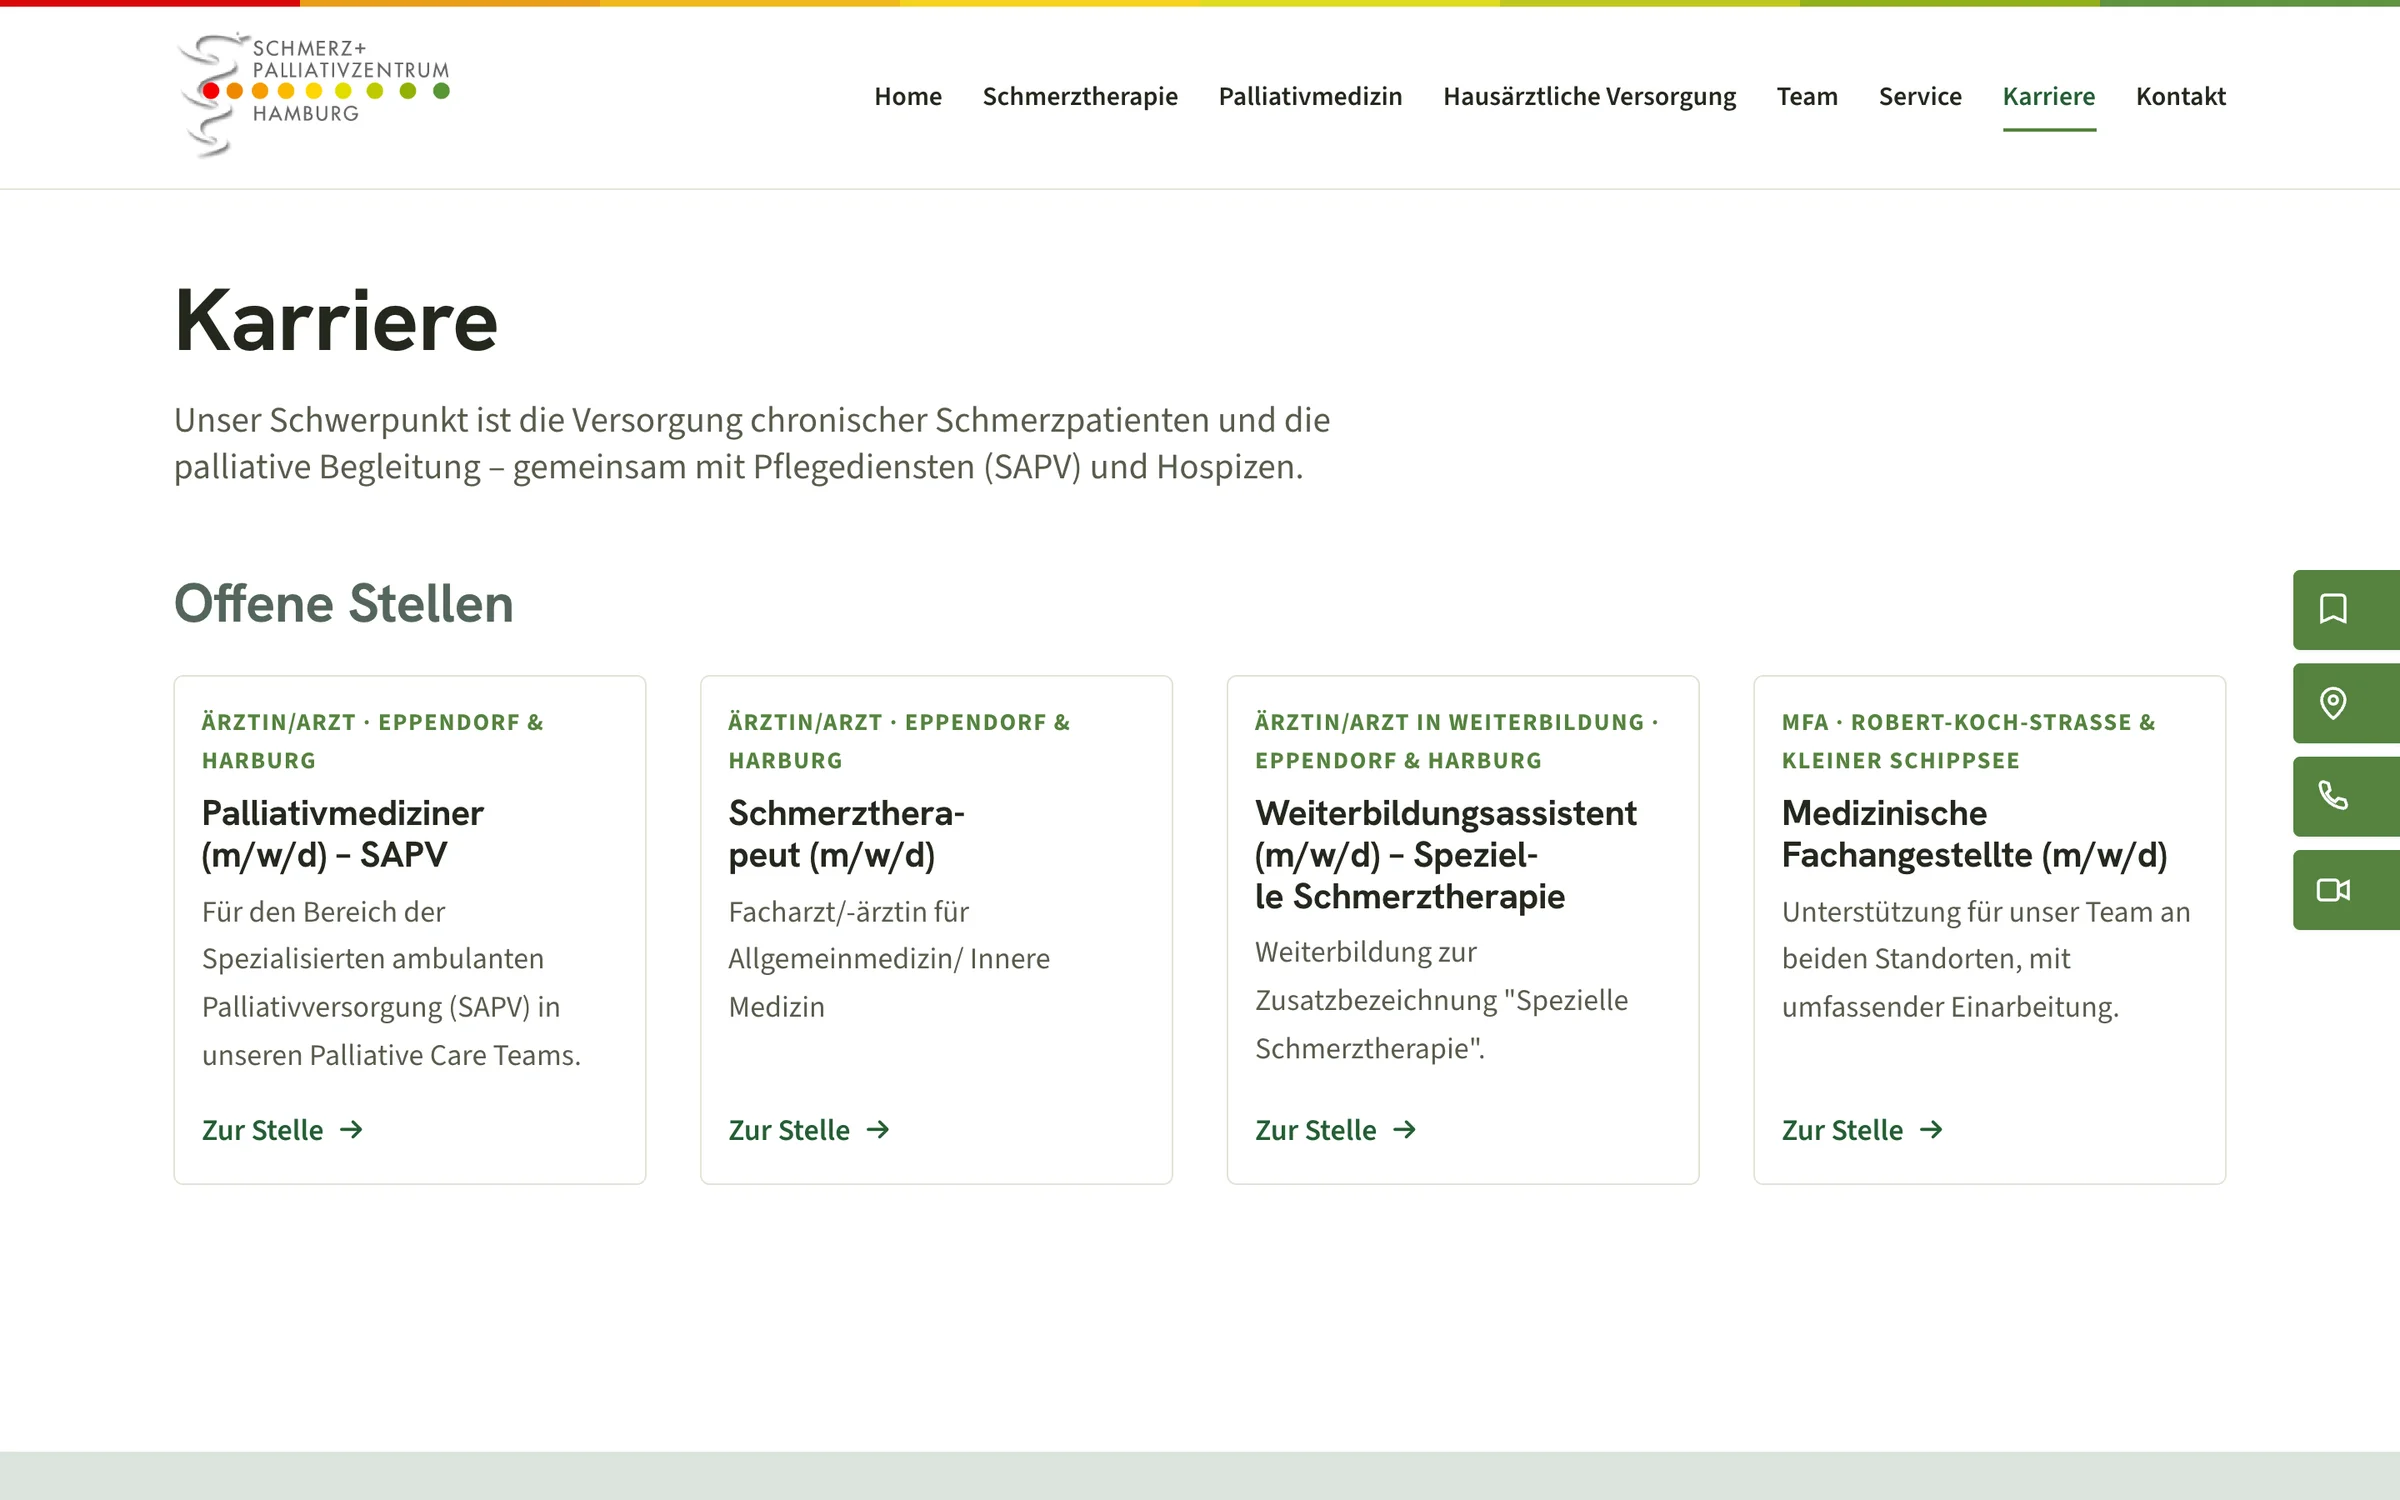Click the MFA · Robert-Koch-Strasse category label
The width and height of the screenshot is (2400, 1500).
click(1969, 741)
